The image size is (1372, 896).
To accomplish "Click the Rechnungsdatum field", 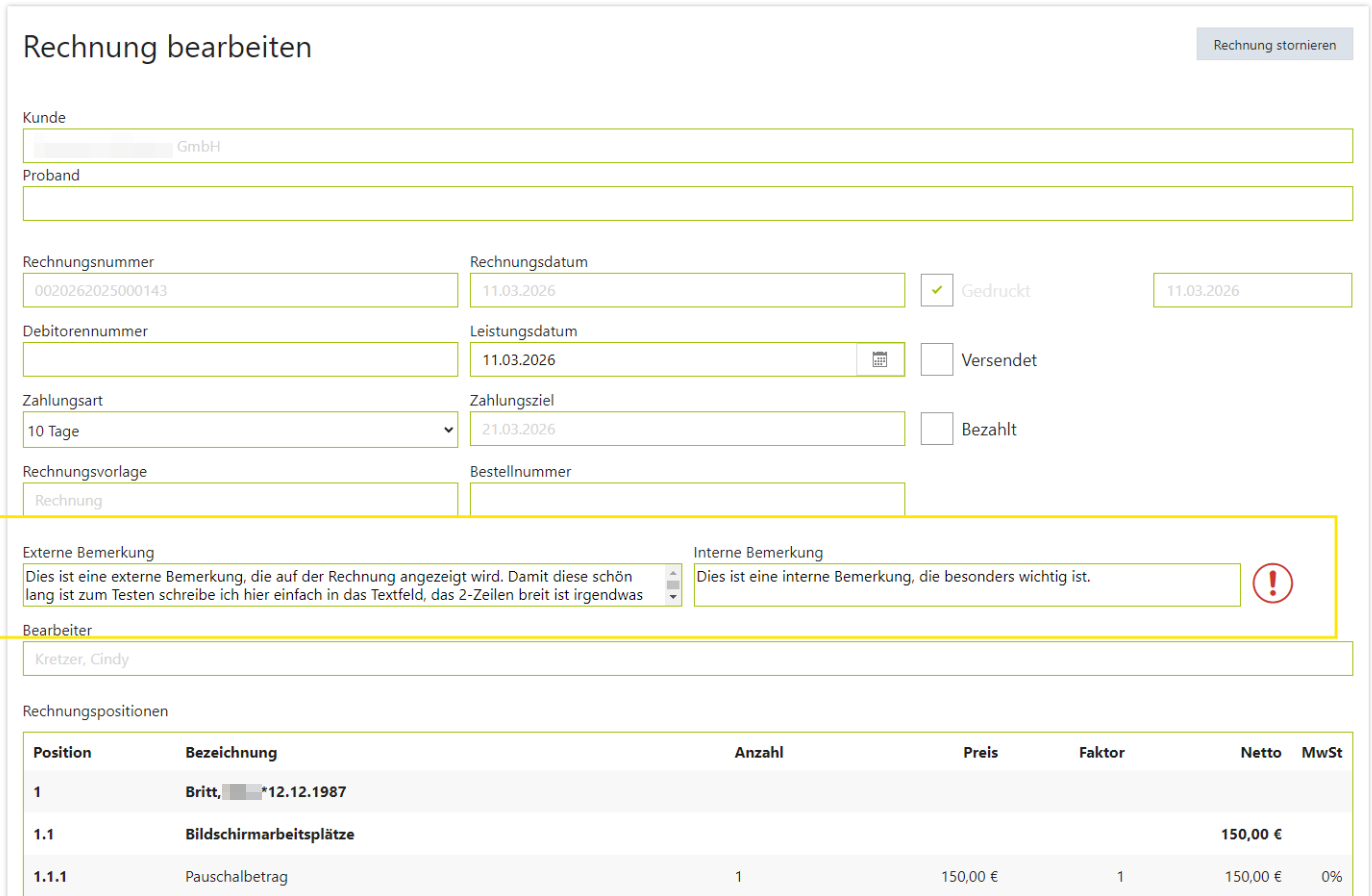I will (x=687, y=290).
